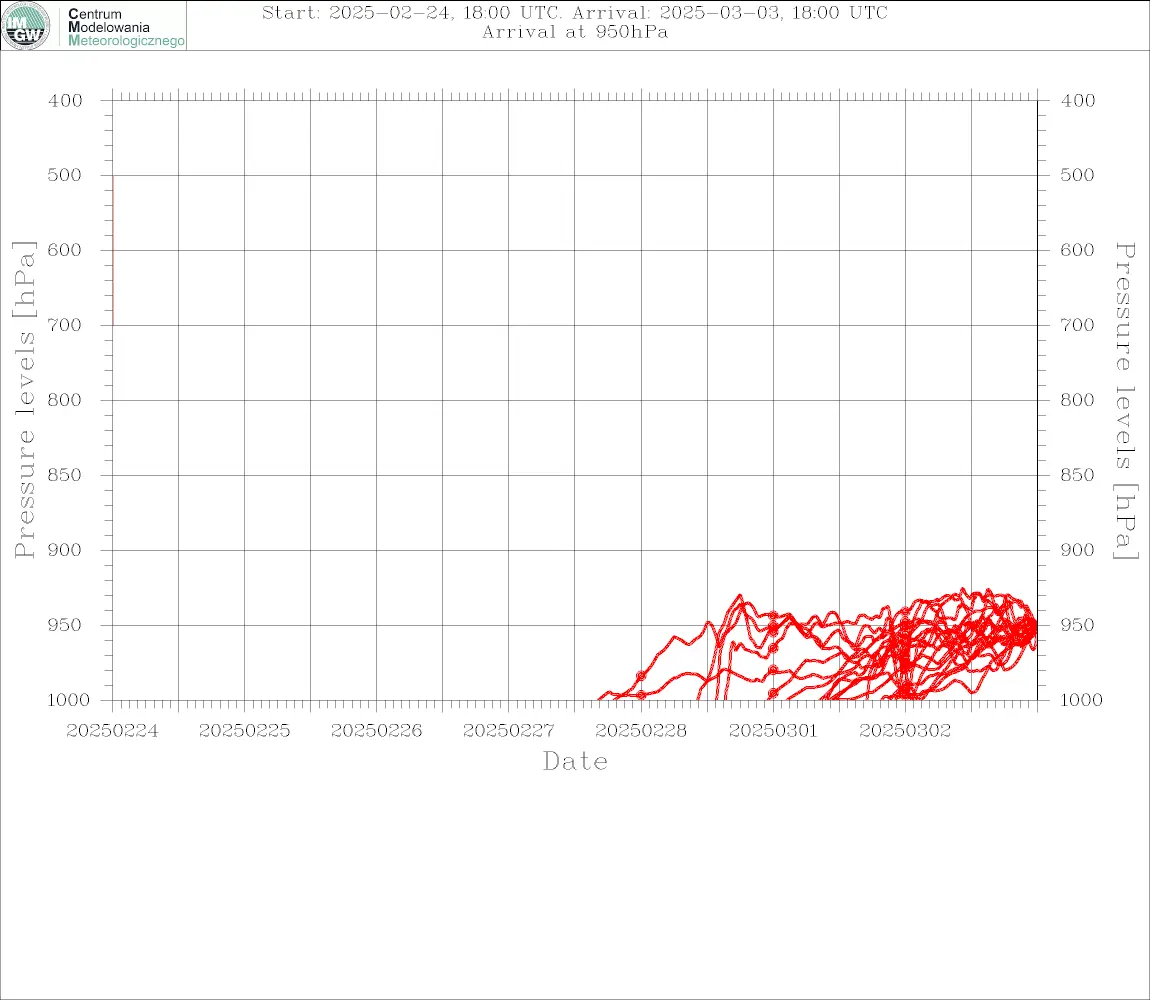
Task: Select the 'Arrival at 950hPa' subtitle
Action: point(575,32)
